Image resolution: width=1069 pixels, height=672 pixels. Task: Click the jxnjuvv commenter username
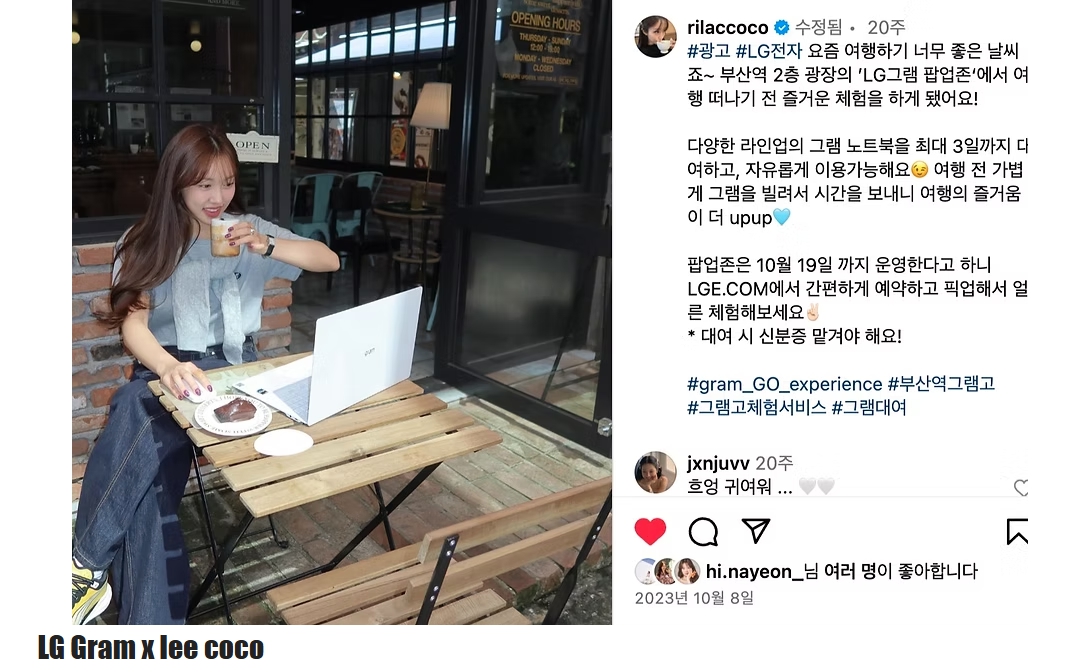pyautogui.click(x=718, y=463)
